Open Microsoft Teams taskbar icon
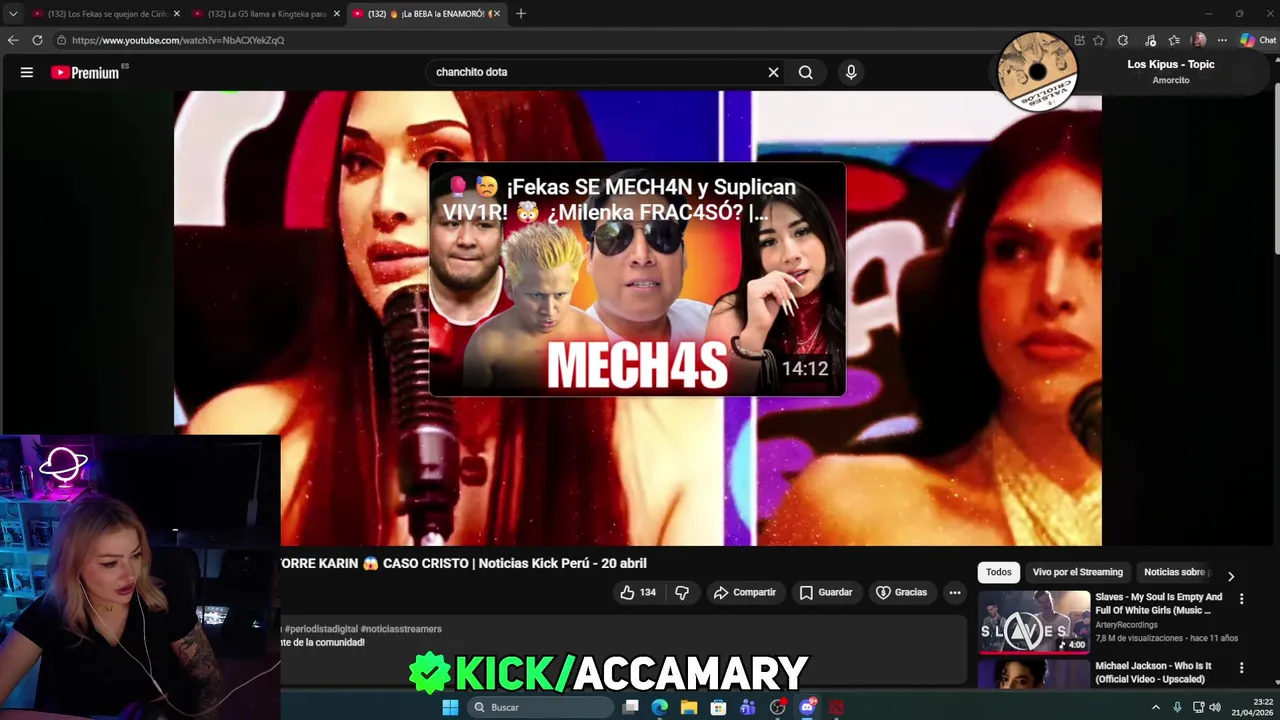 (x=748, y=707)
